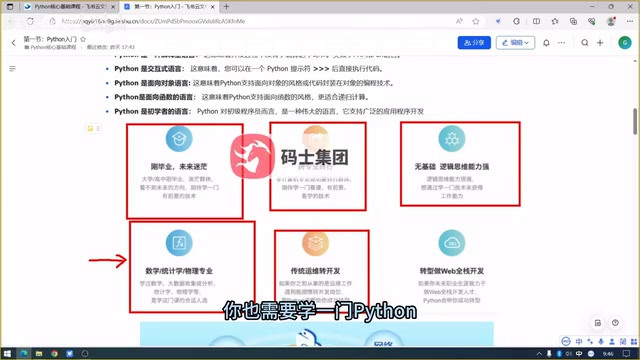Show hidden system tray icons chevron
The image size is (640, 360).
coord(539,353)
